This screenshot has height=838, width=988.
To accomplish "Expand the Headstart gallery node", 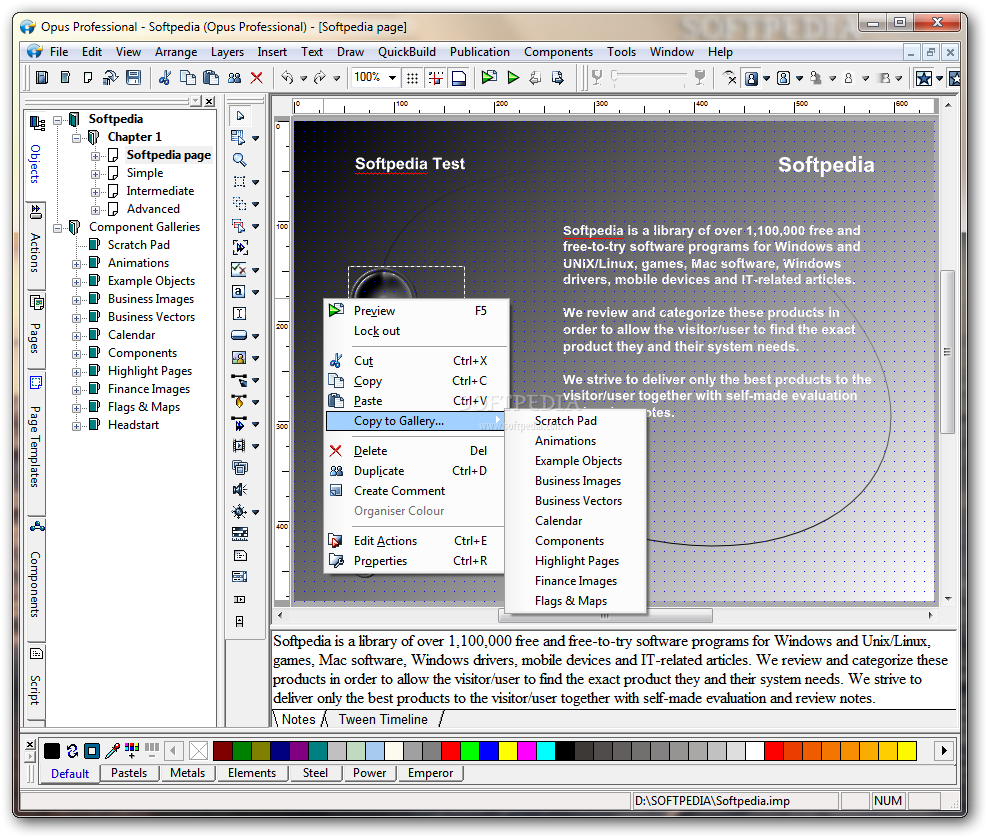I will click(x=76, y=426).
